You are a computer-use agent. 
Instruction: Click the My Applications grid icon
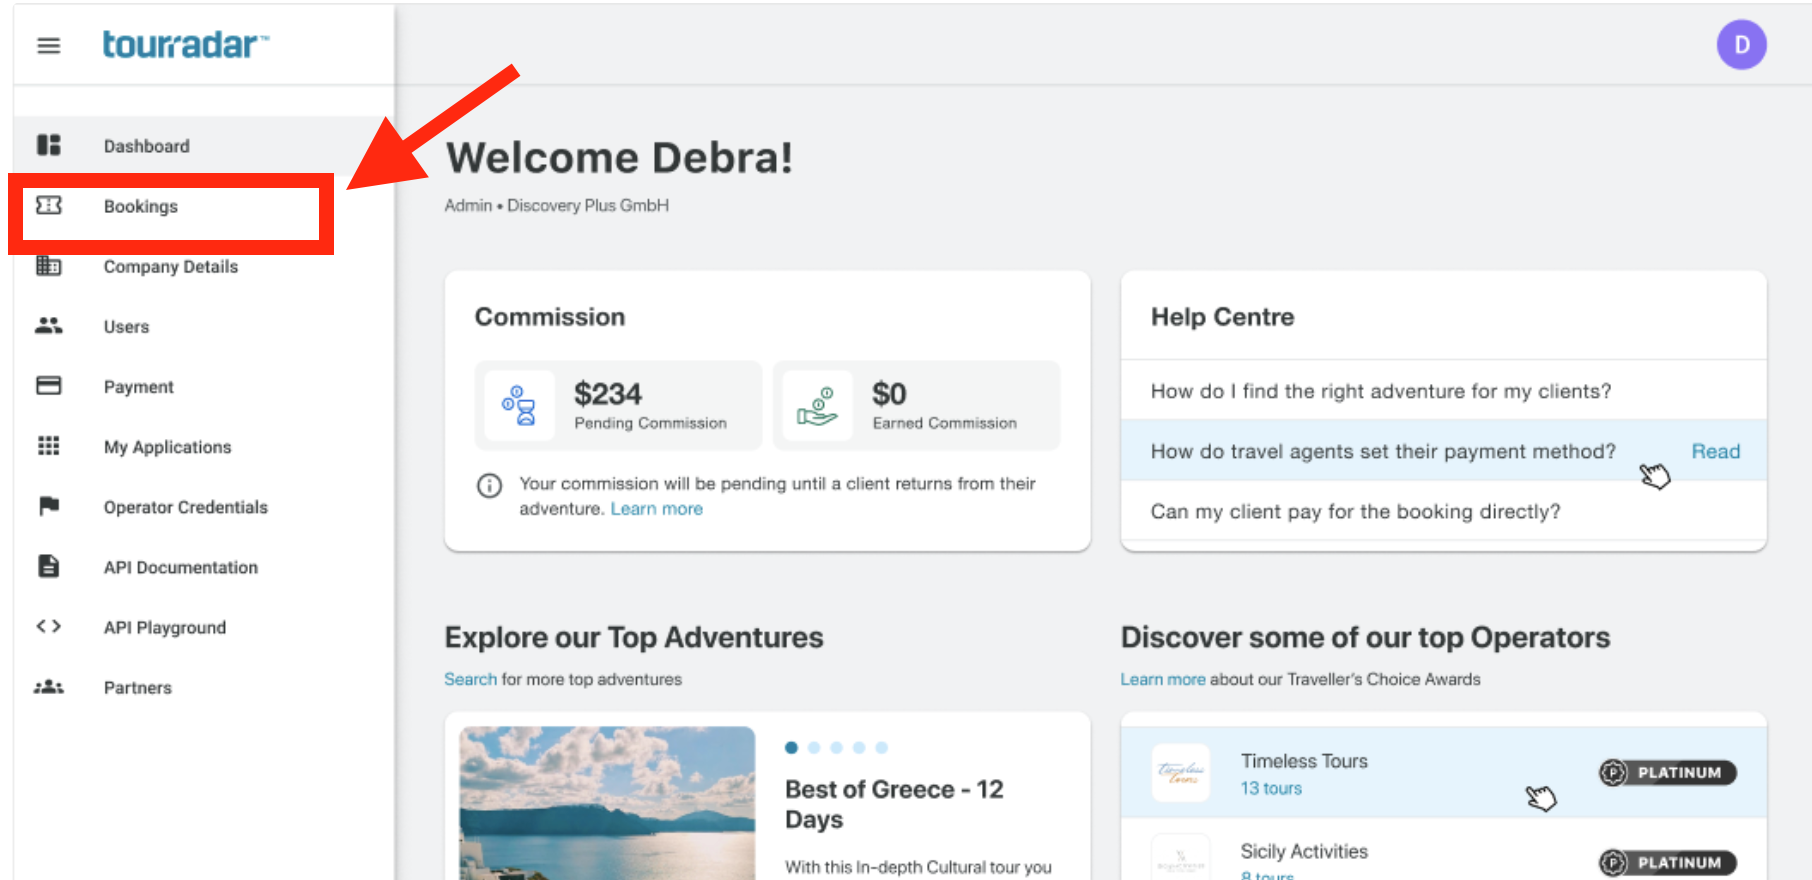click(x=48, y=446)
